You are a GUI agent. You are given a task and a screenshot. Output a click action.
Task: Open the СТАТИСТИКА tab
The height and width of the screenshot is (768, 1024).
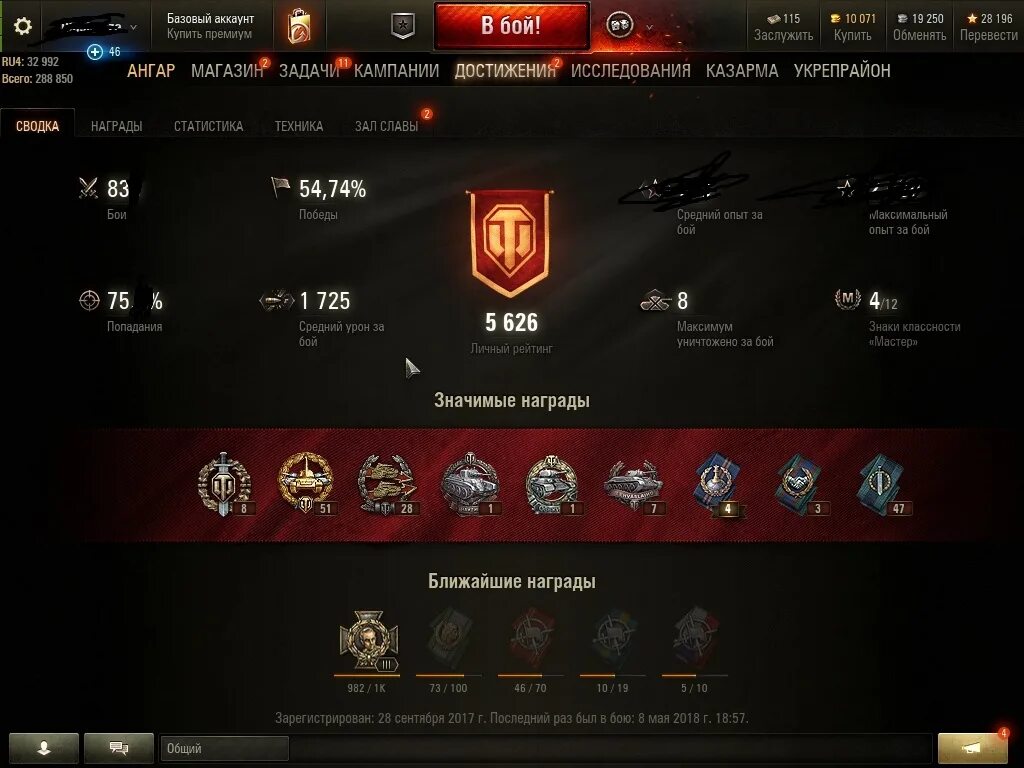click(208, 126)
